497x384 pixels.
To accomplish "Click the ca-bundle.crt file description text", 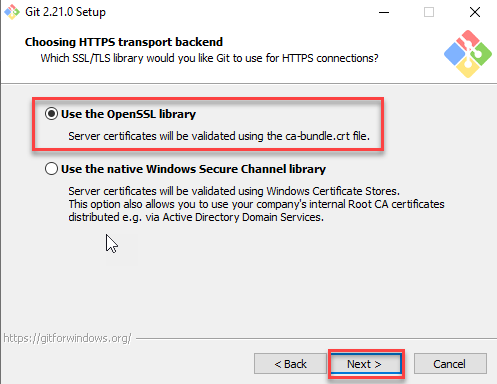I will 219,136.
